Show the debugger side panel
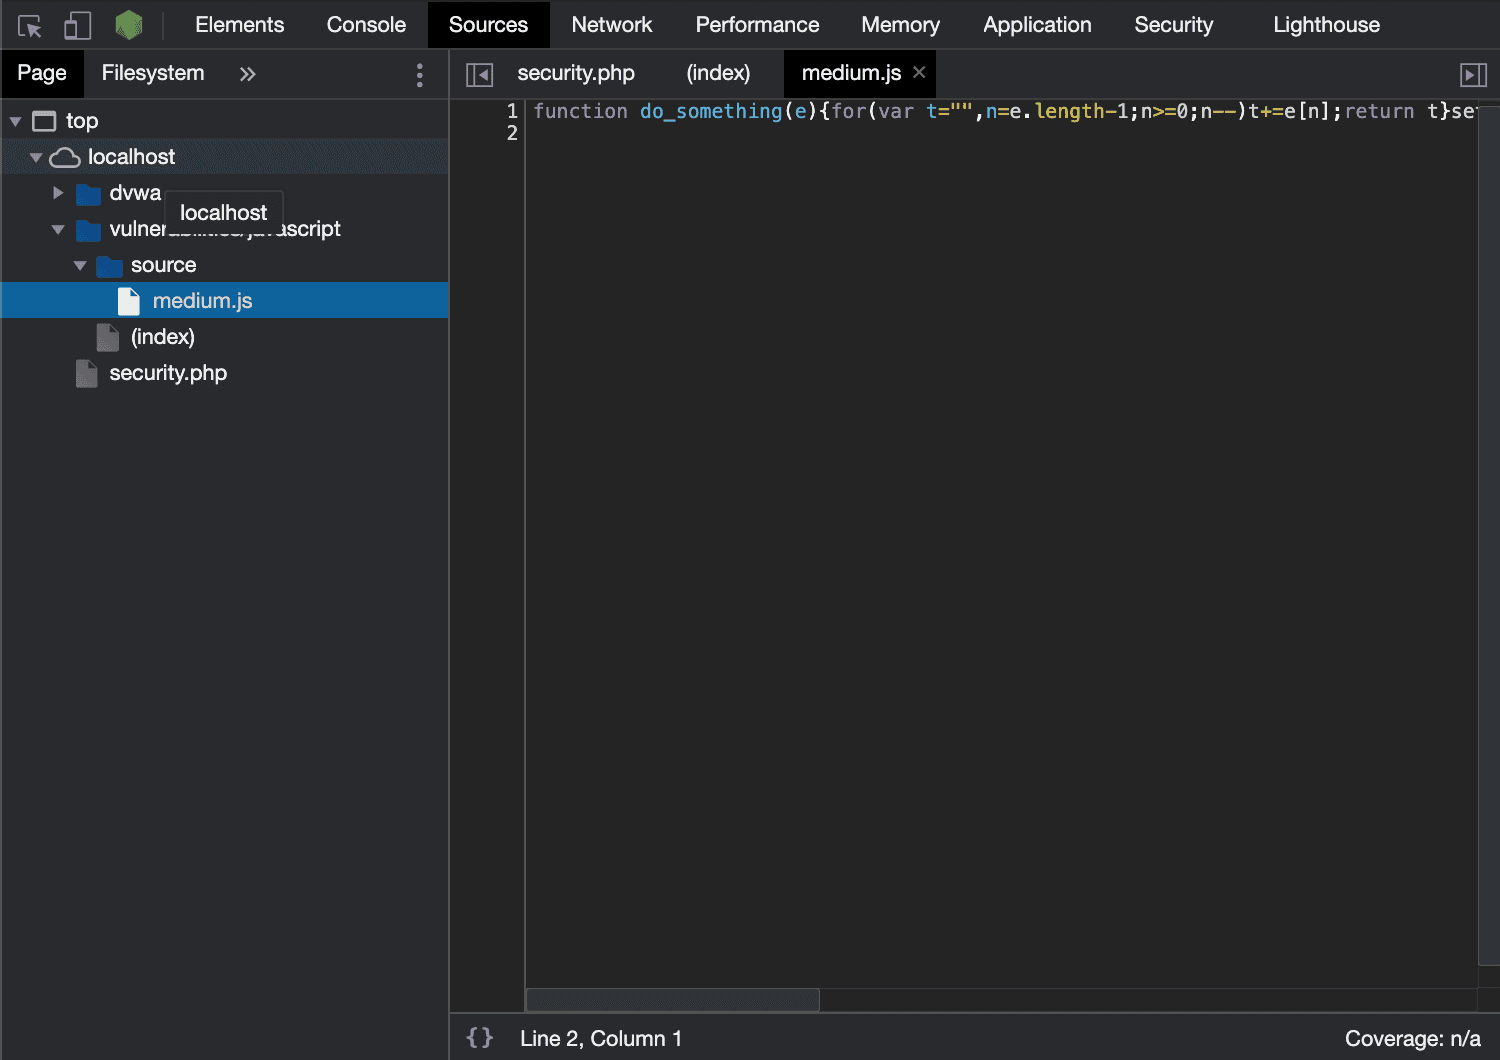 point(1472,73)
